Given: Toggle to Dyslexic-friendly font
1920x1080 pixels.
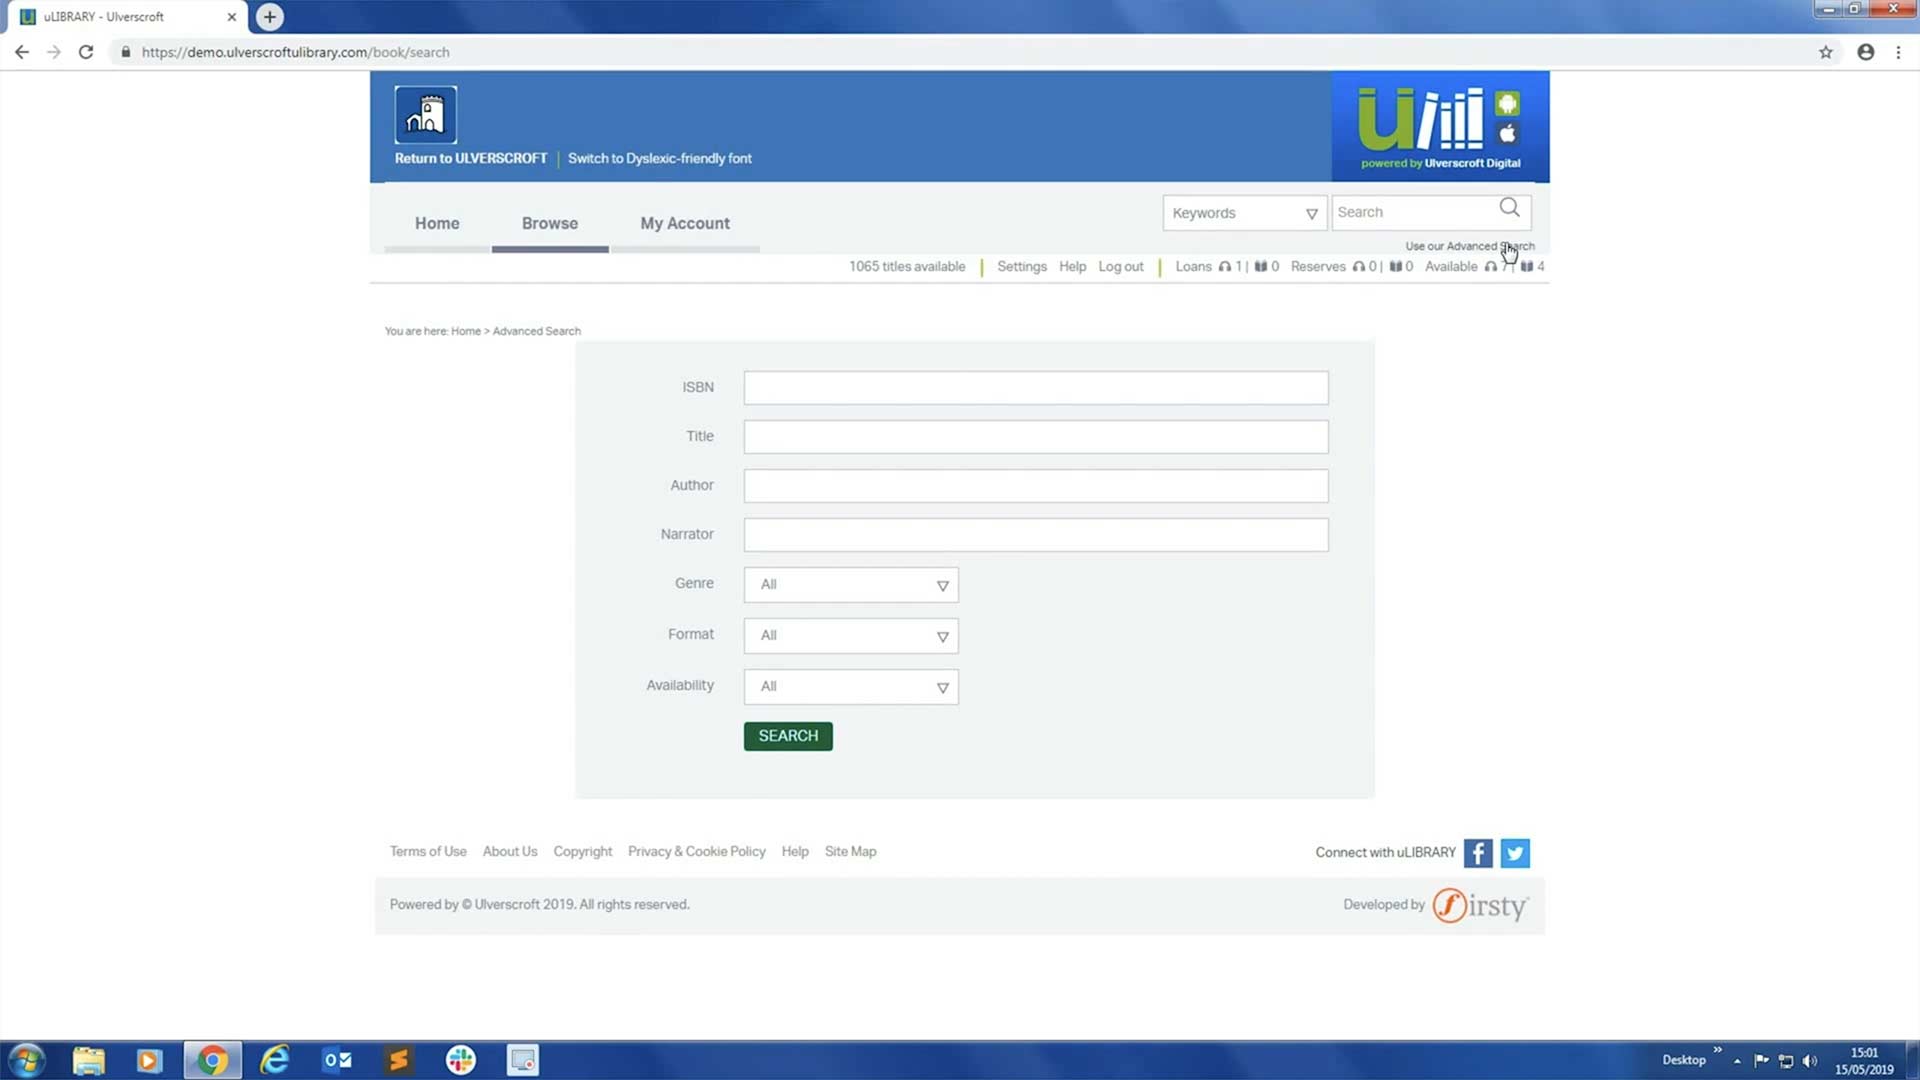Looking at the screenshot, I should tap(659, 158).
